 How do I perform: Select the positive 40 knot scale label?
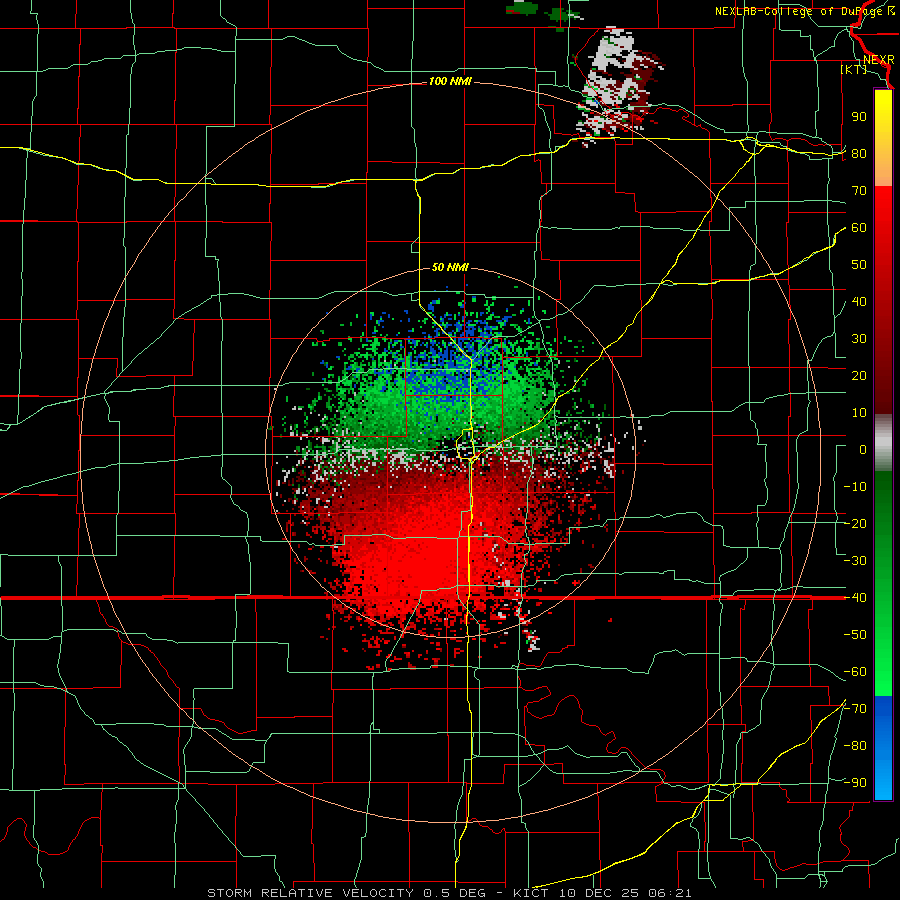tap(859, 302)
